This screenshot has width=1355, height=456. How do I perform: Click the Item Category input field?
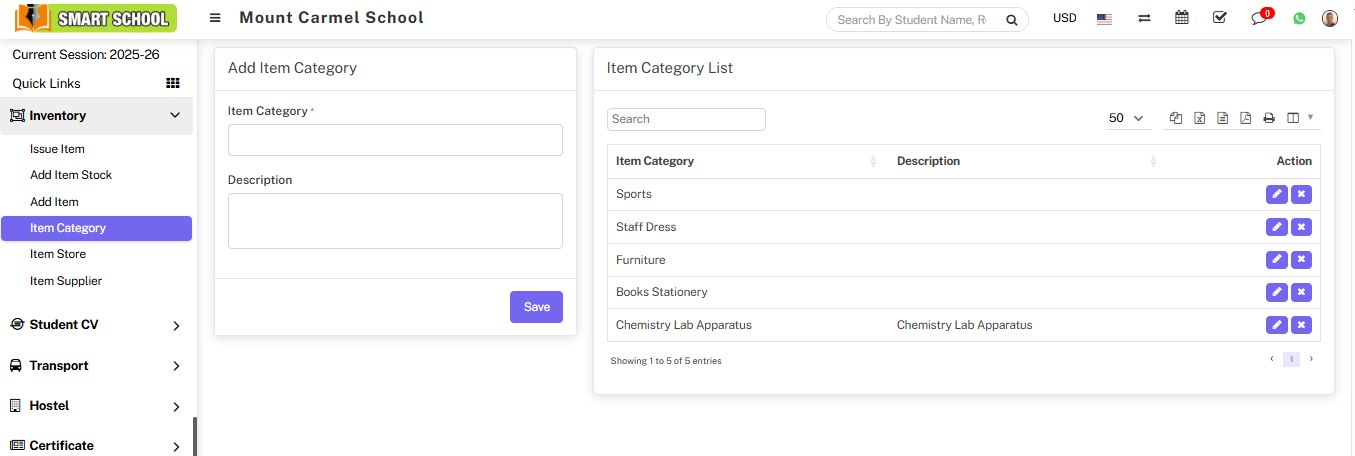(395, 140)
